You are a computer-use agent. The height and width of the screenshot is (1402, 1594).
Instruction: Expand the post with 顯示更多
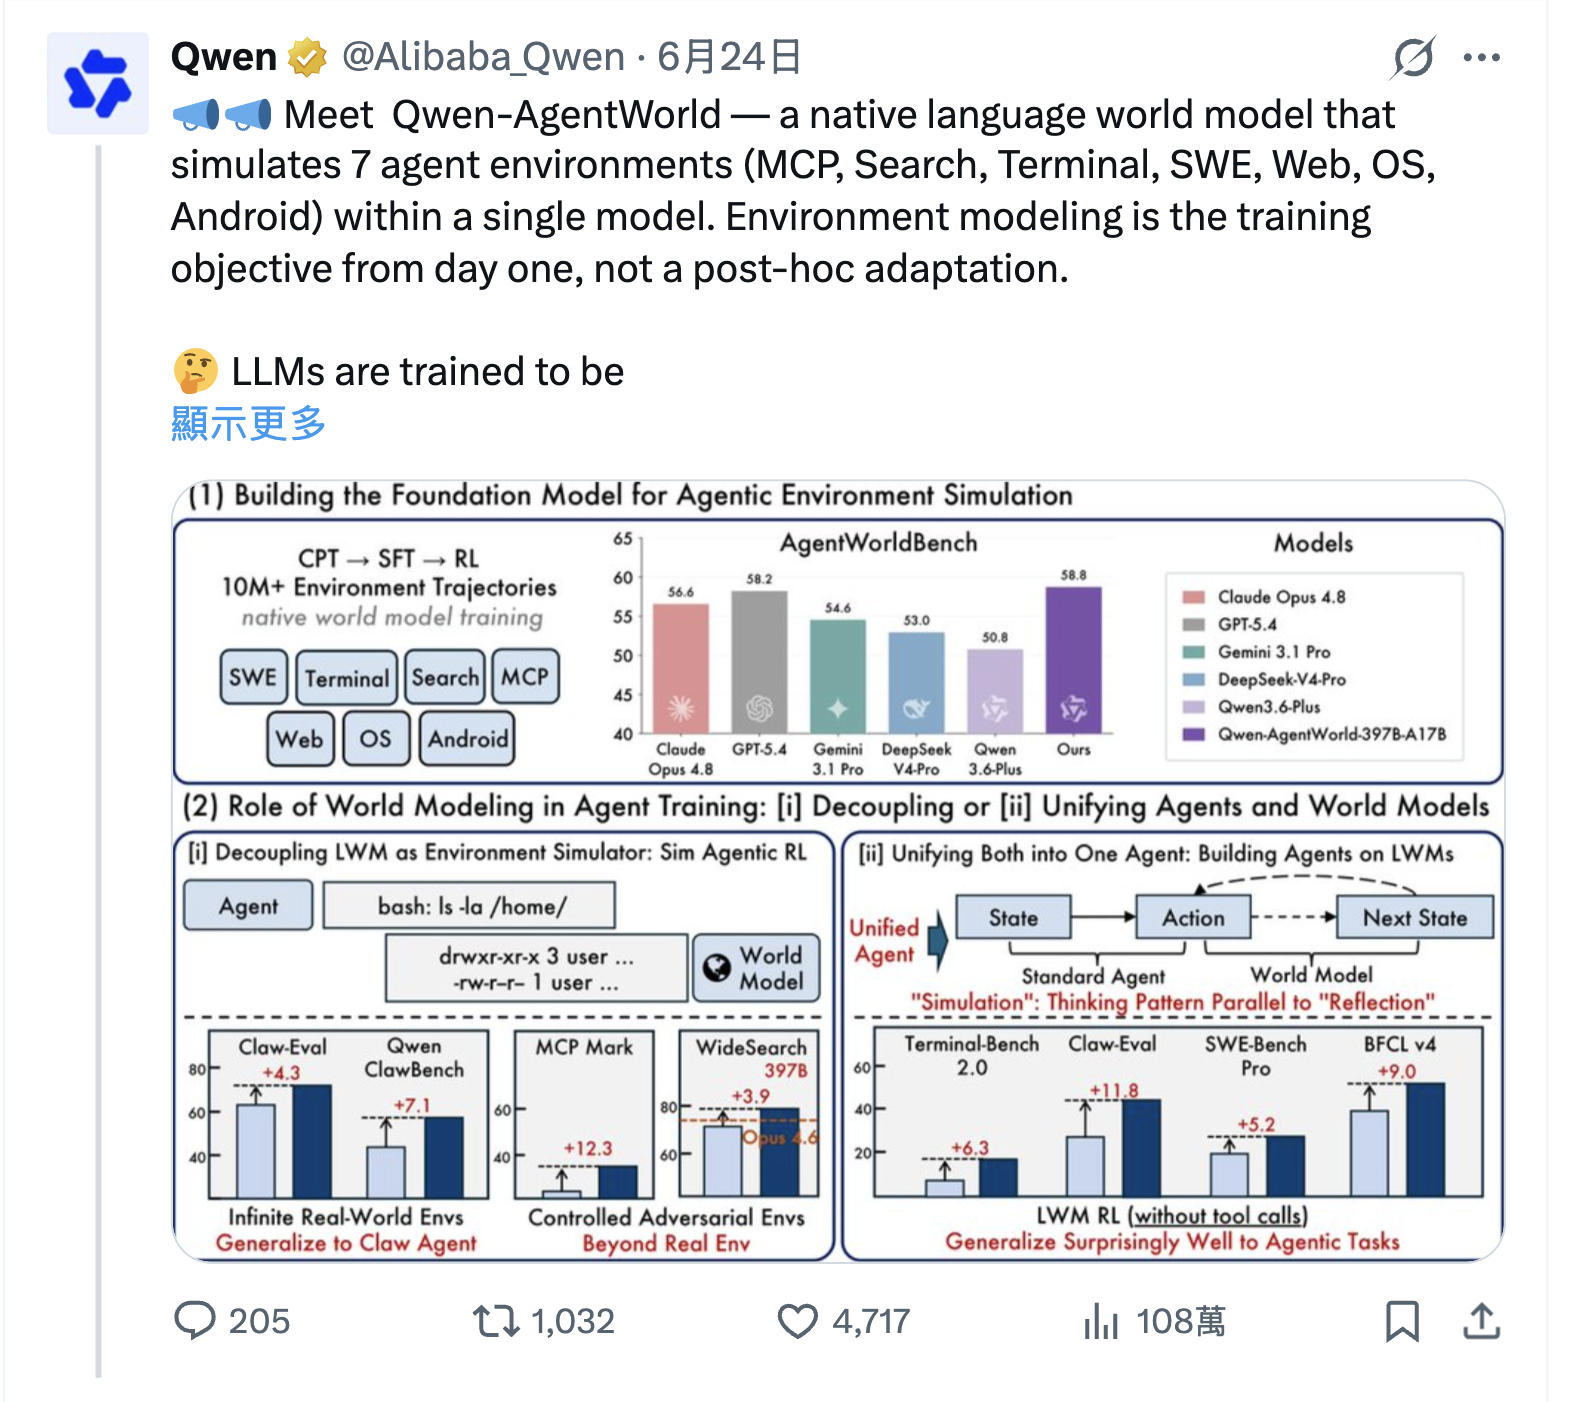[x=248, y=423]
